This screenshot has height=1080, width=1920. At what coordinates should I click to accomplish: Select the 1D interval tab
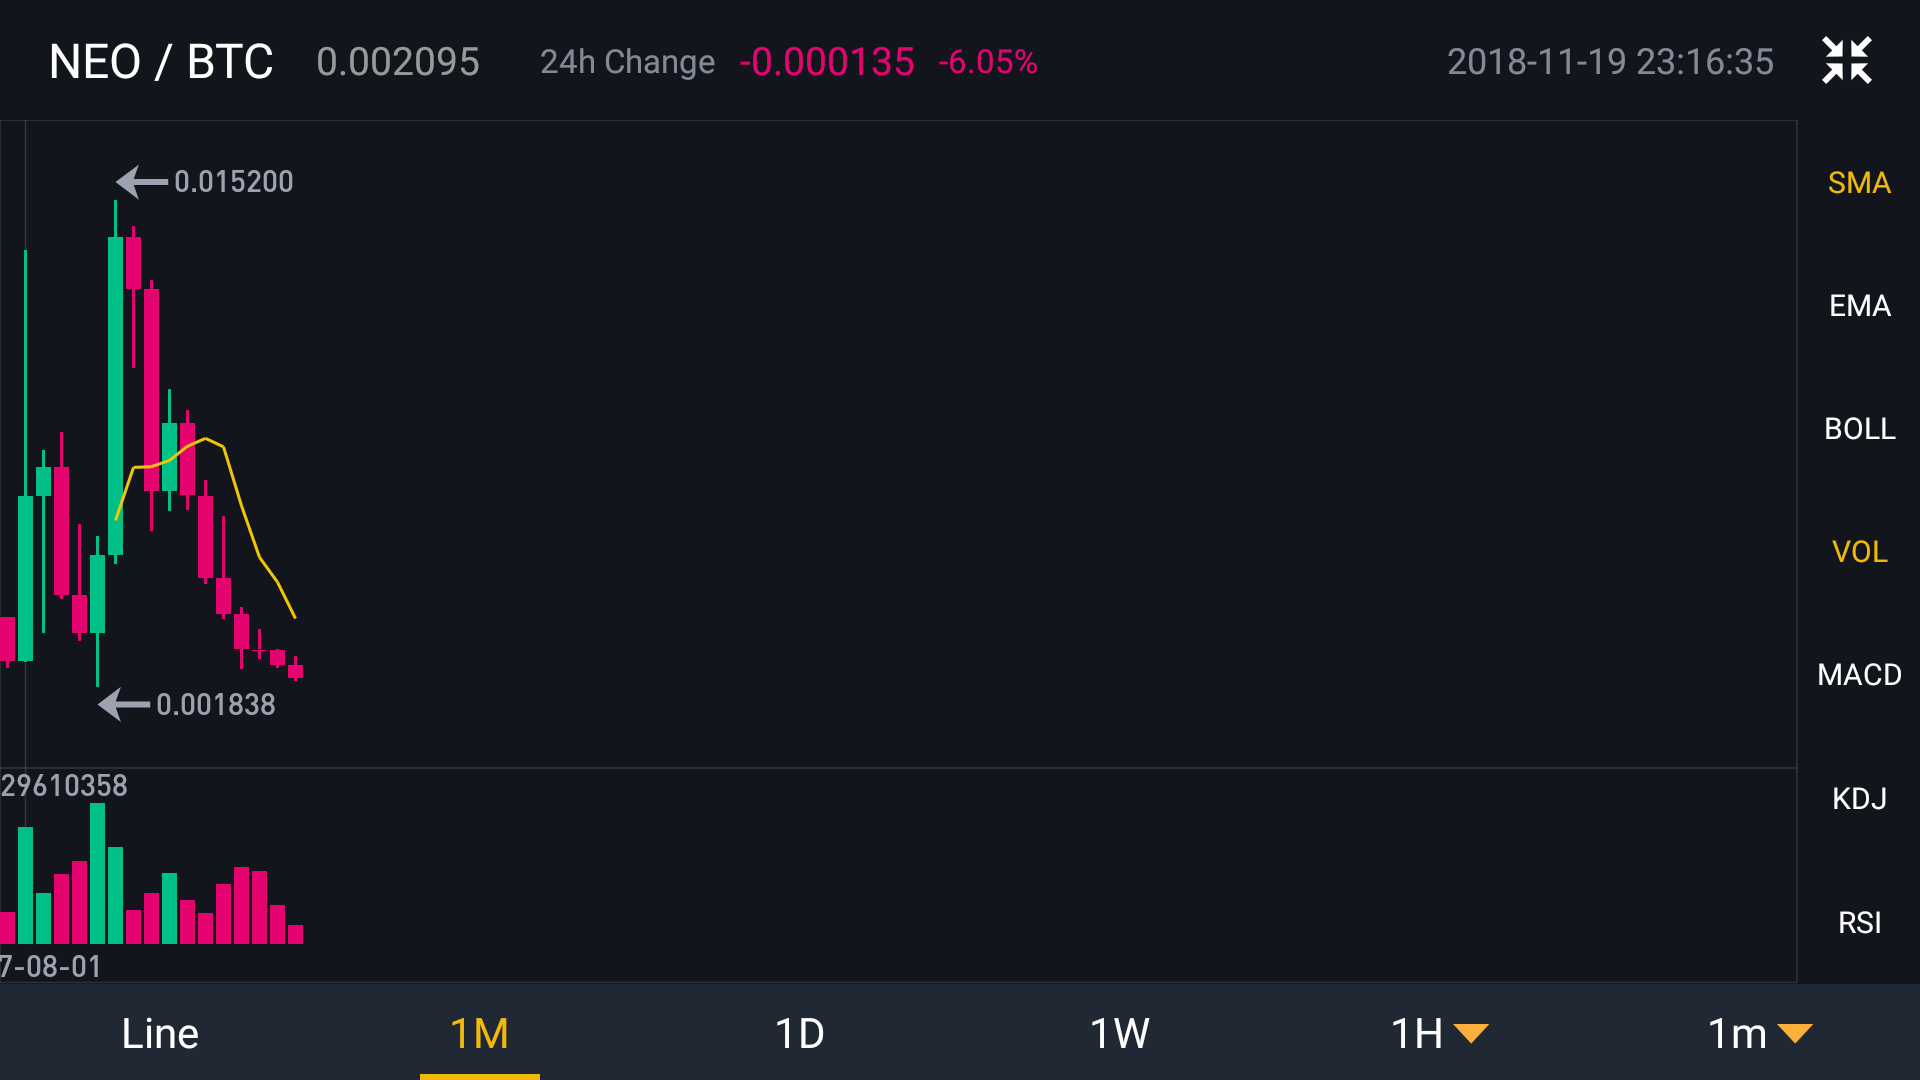pyautogui.click(x=800, y=1033)
